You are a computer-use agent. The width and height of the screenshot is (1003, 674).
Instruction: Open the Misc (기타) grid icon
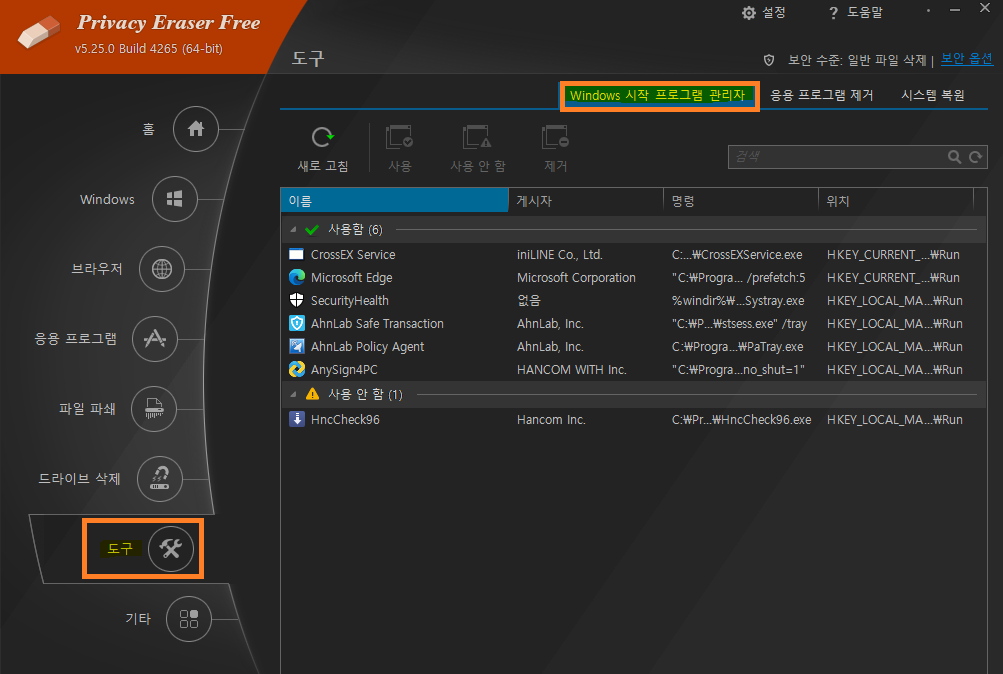189,618
